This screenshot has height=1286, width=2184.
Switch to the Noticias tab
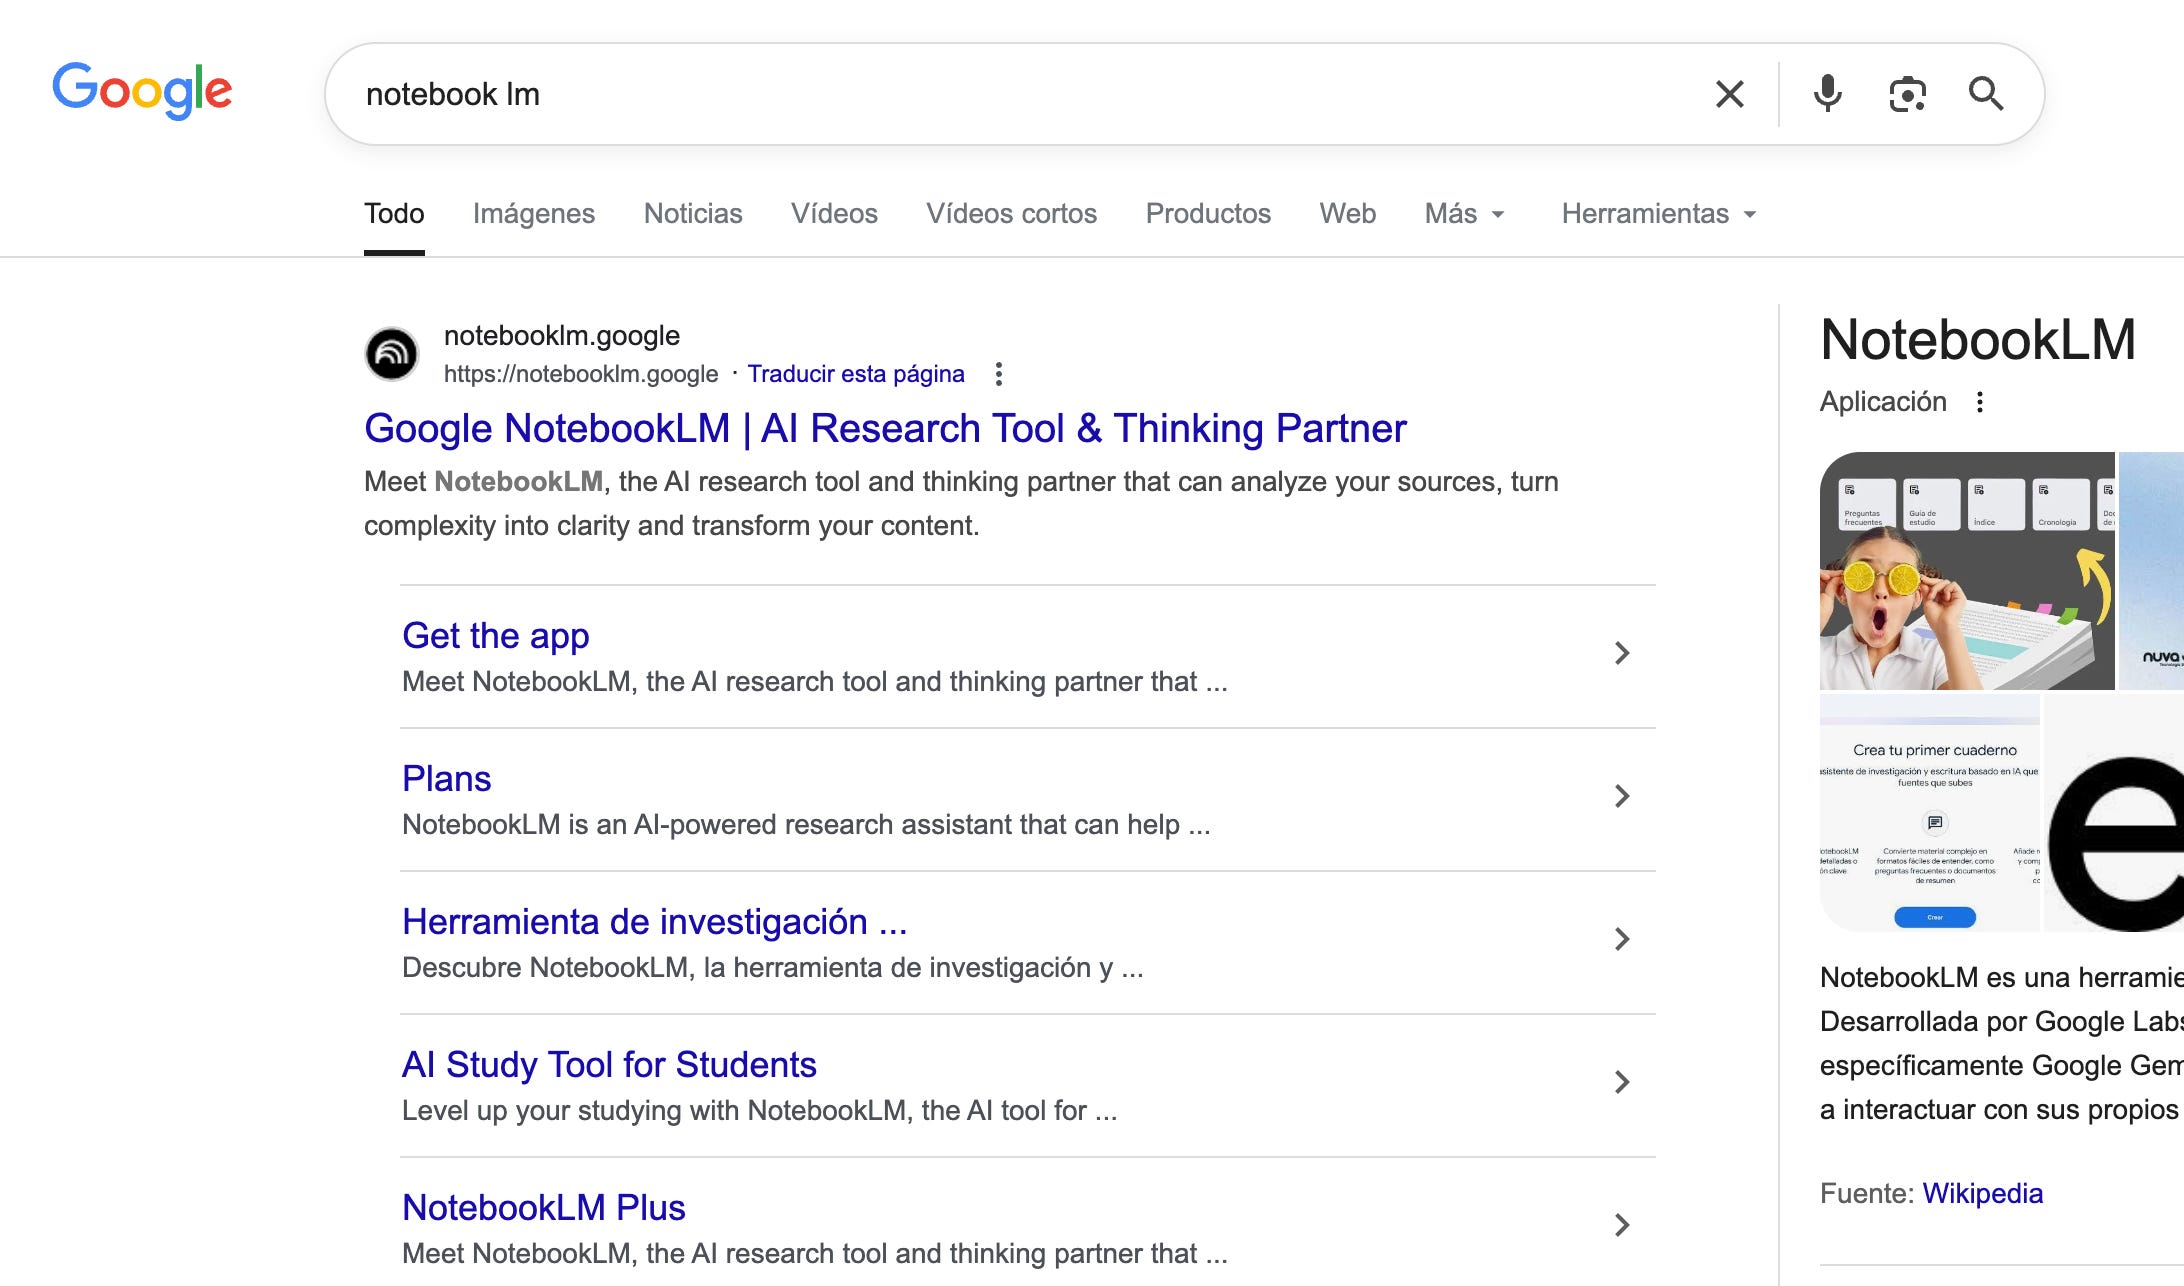(692, 214)
